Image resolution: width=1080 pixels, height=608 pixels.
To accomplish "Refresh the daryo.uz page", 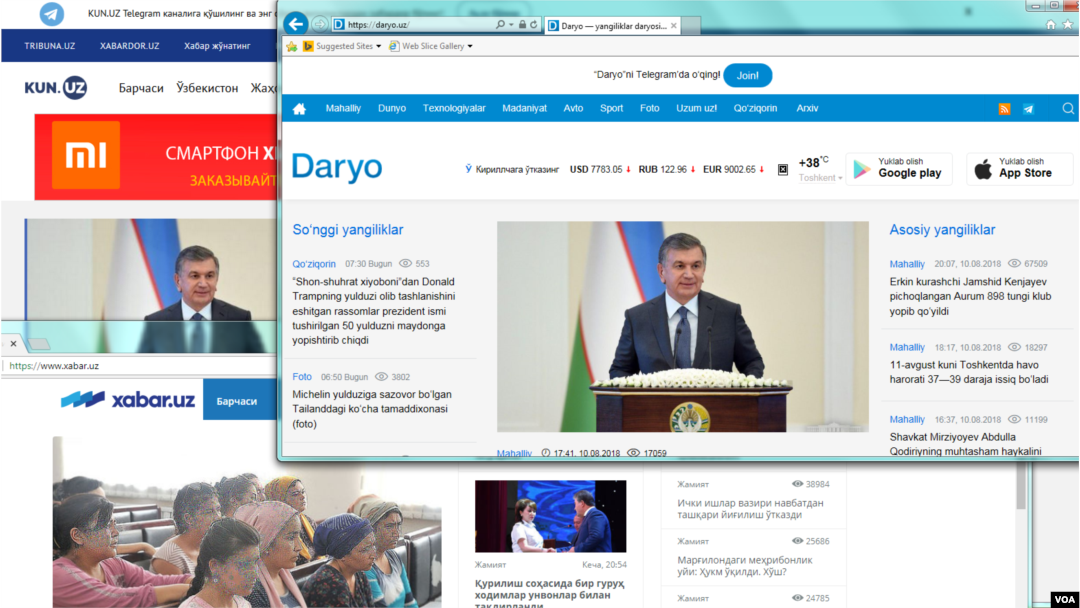I will 534,24.
